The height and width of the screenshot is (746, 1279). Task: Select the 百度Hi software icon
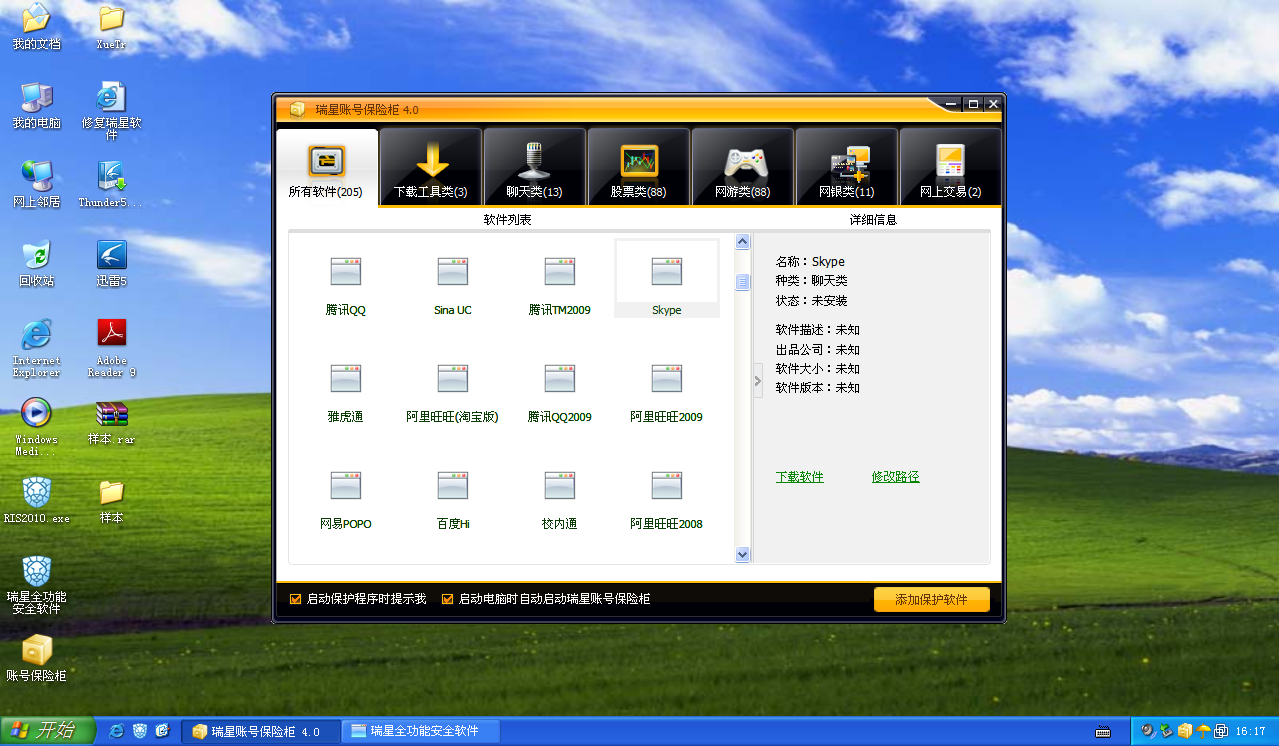[x=452, y=485]
